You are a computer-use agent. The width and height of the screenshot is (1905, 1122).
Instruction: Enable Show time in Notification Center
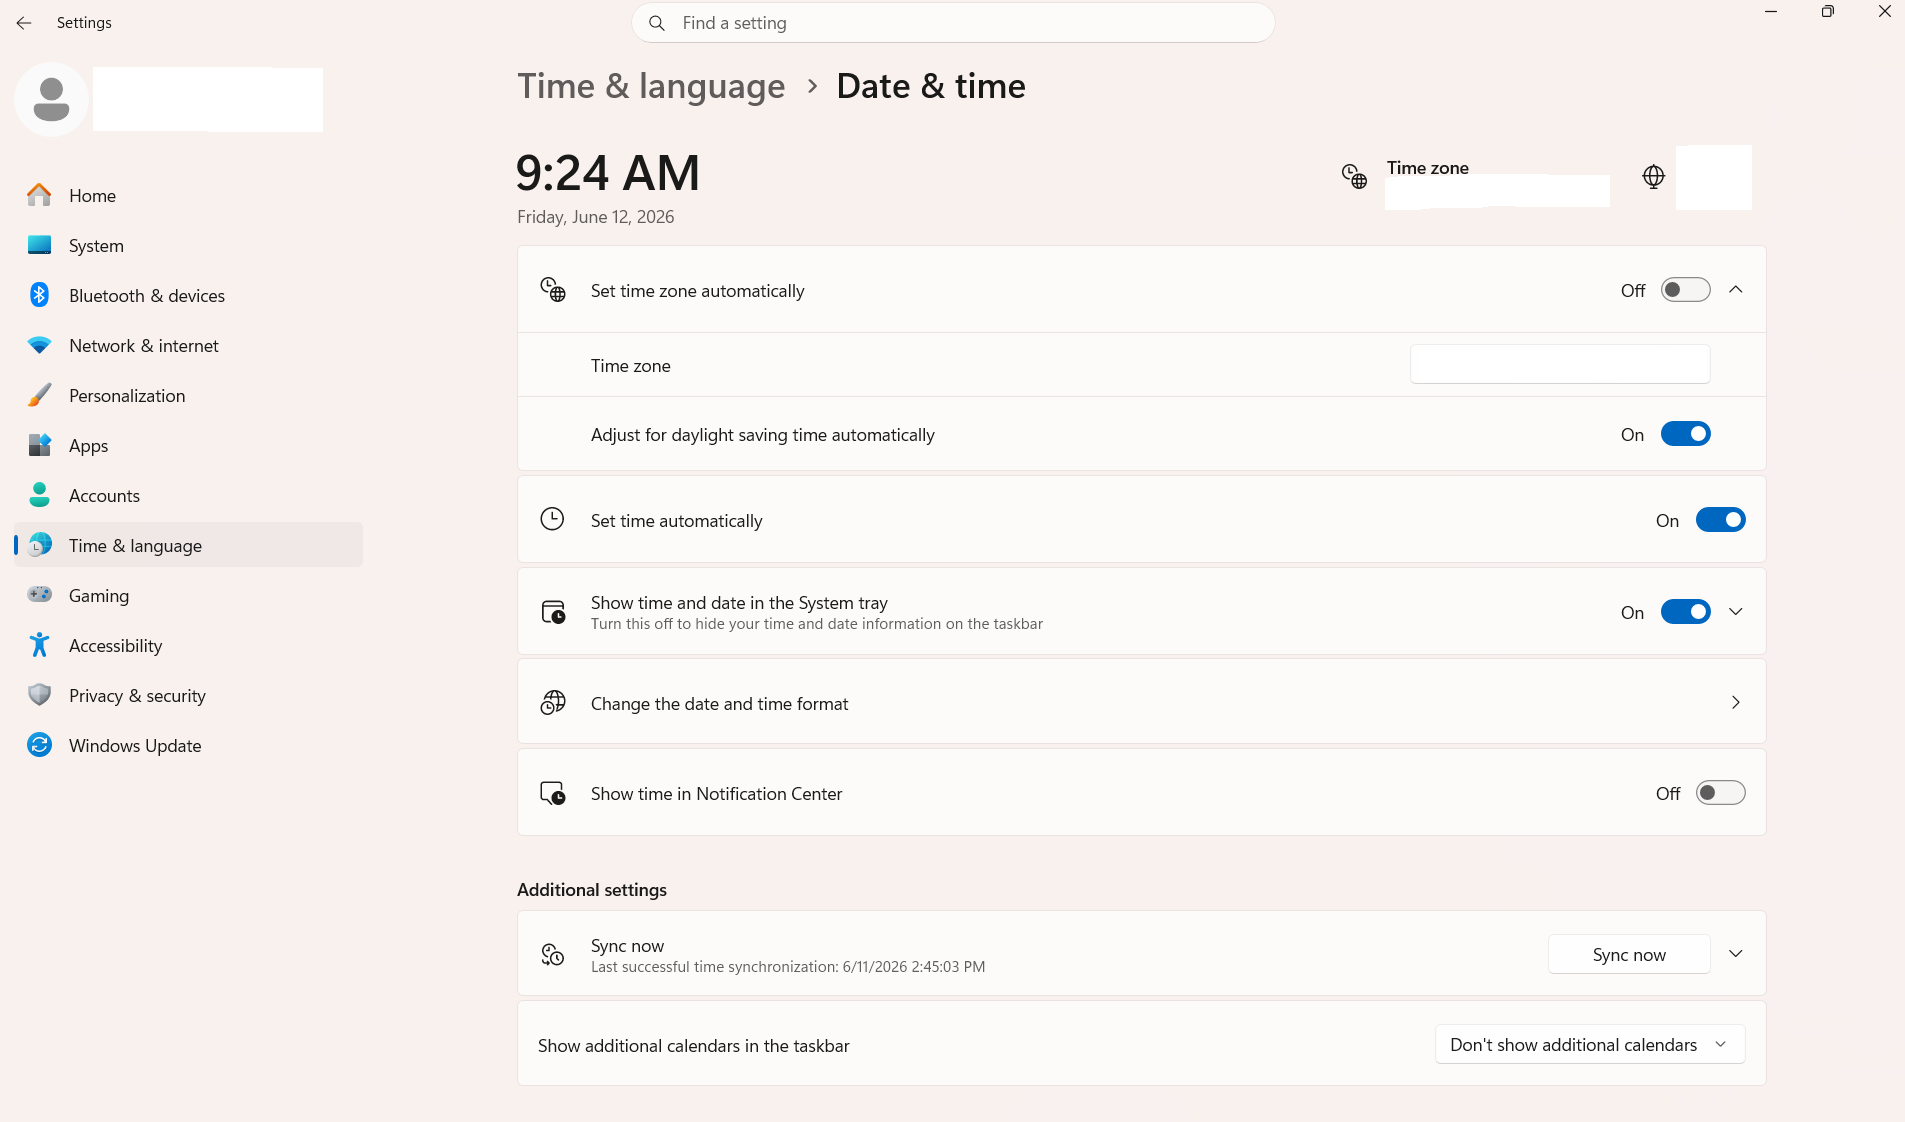point(1720,793)
